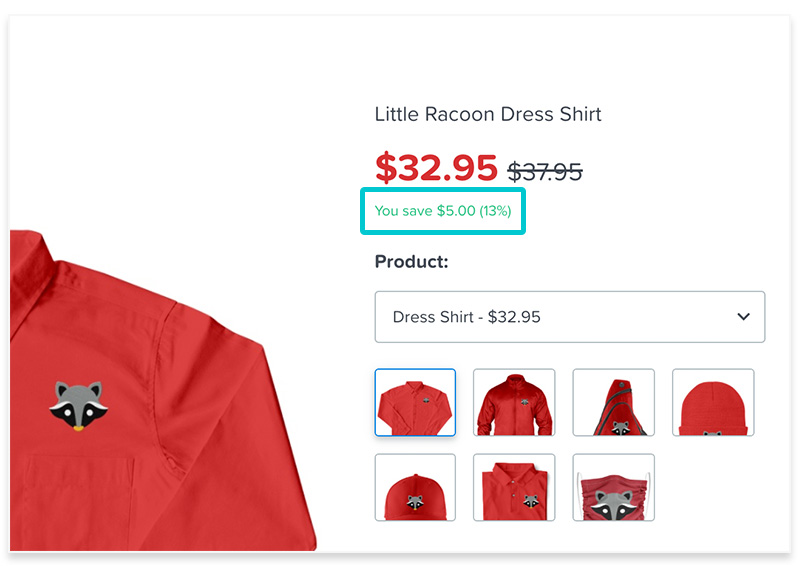
Task: Select the dress shirt product thumbnail
Action: pos(415,402)
